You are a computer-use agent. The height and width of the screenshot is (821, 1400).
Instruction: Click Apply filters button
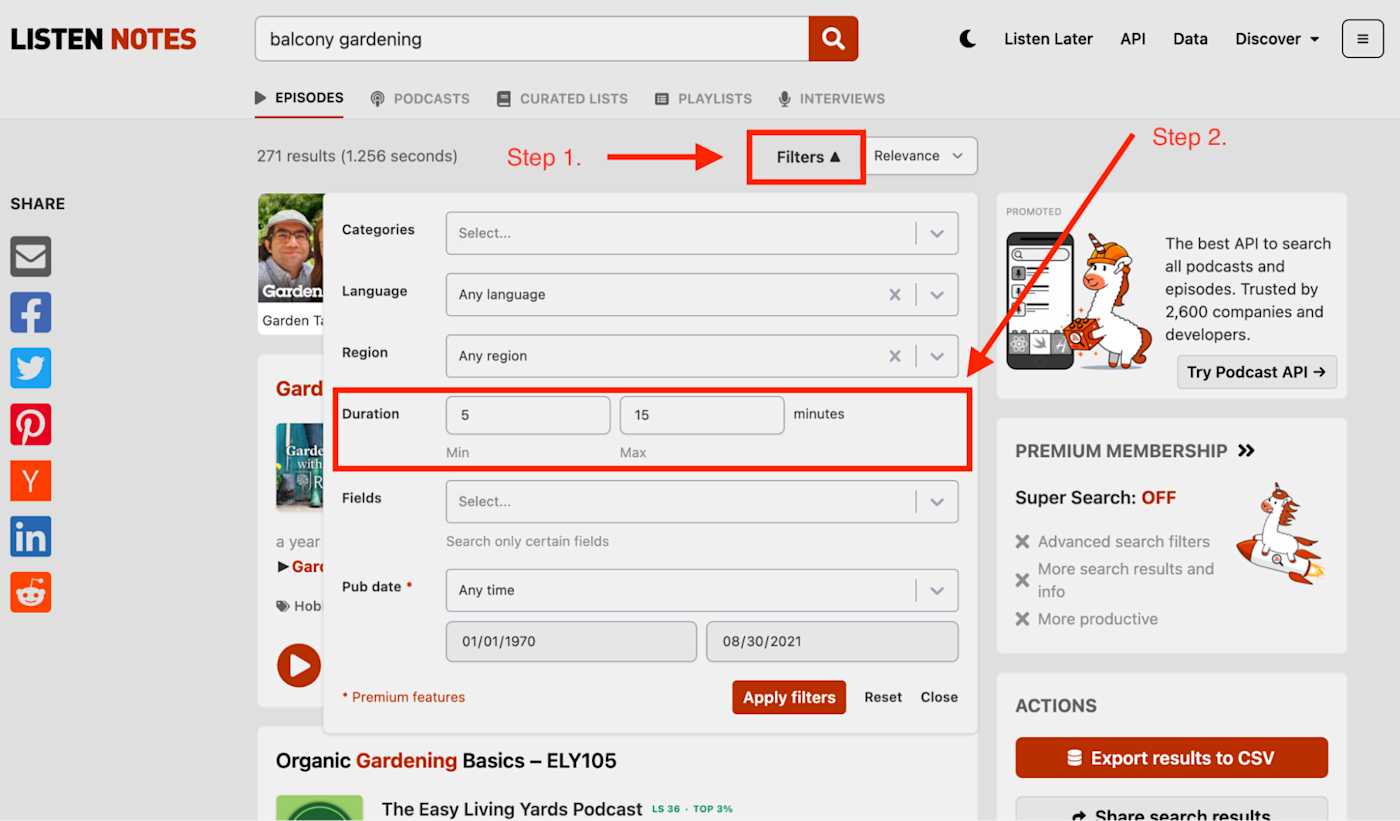[x=789, y=698]
